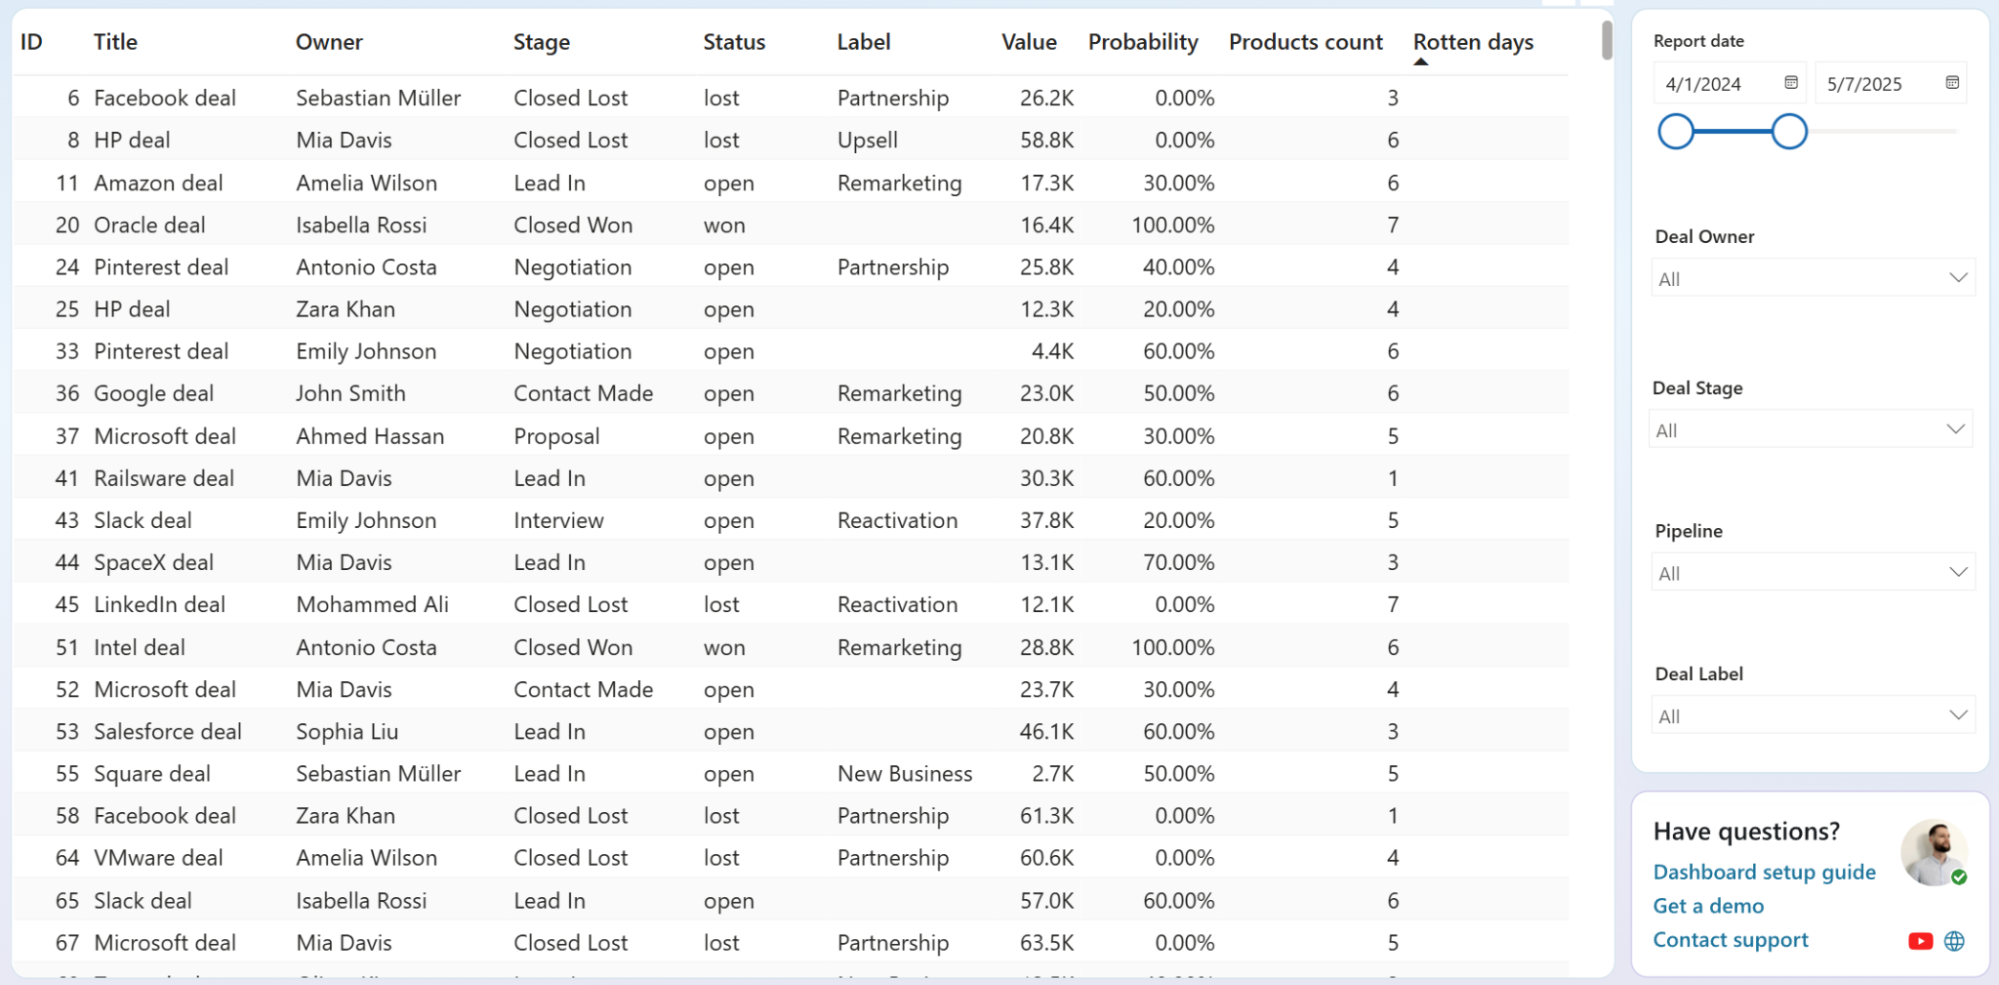The width and height of the screenshot is (1999, 985).
Task: Click the New Business label cell
Action: (x=904, y=774)
